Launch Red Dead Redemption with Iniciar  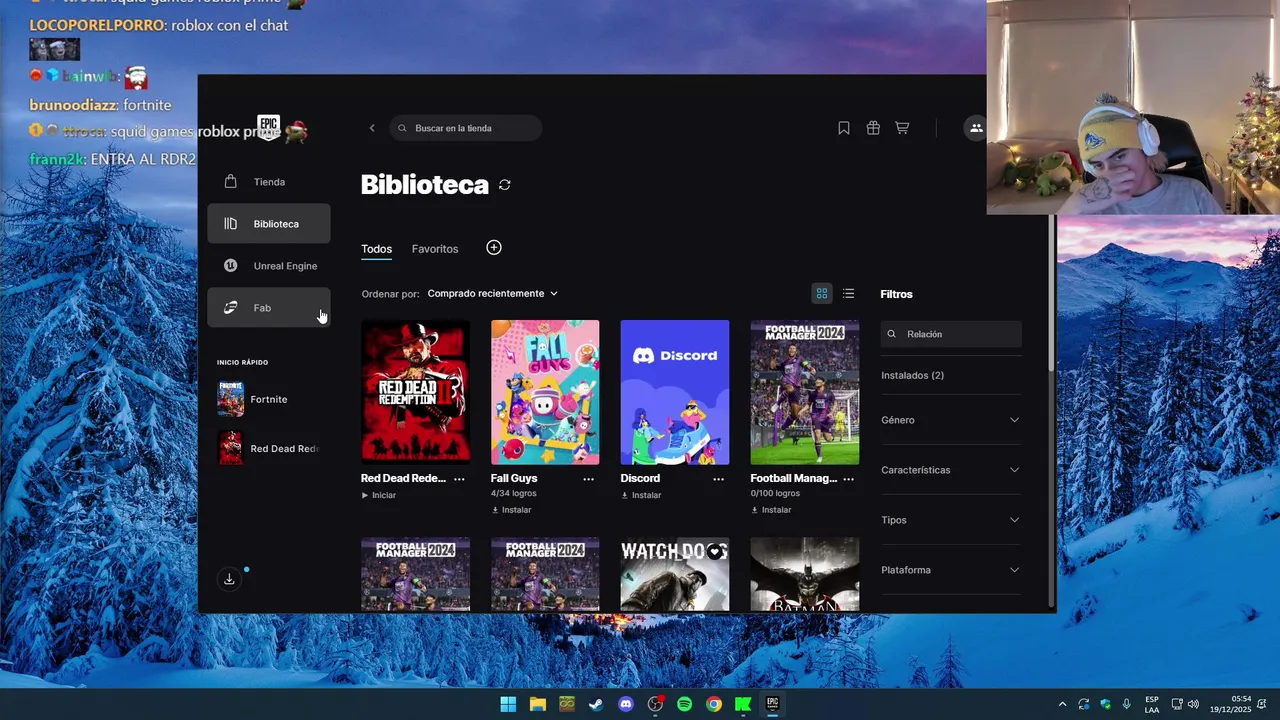click(x=379, y=495)
